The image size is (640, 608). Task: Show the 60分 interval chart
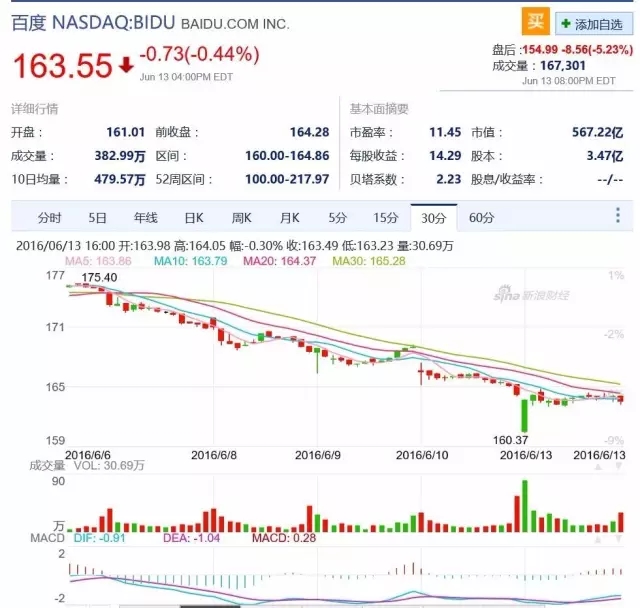[481, 218]
